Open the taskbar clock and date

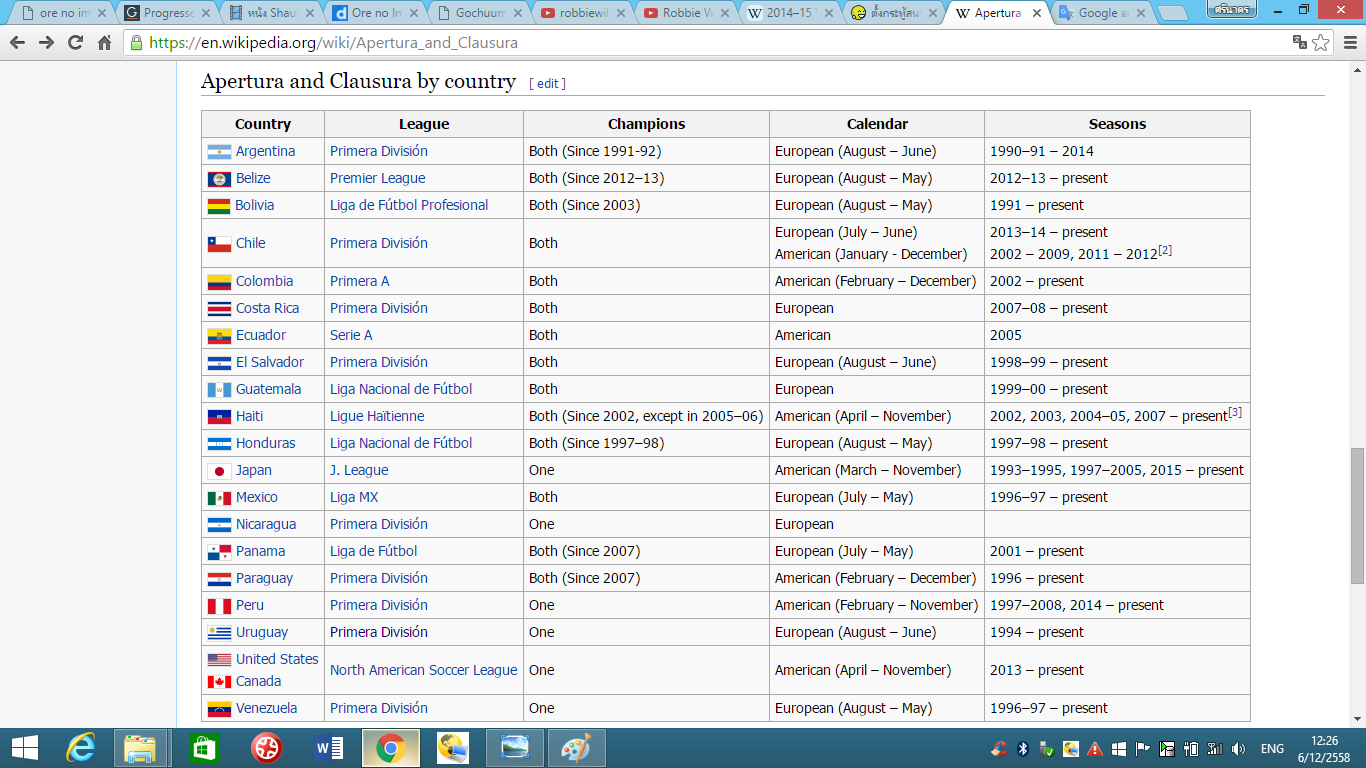coord(1325,748)
